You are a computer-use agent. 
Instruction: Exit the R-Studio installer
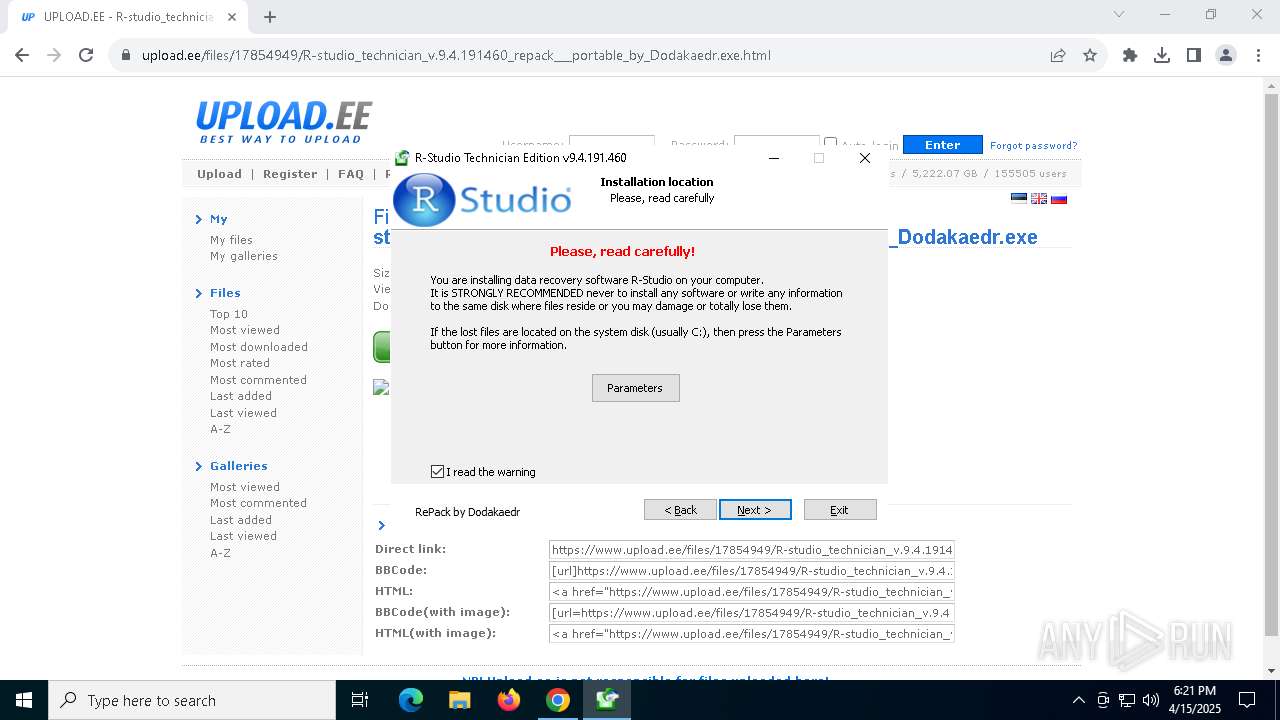(x=840, y=510)
